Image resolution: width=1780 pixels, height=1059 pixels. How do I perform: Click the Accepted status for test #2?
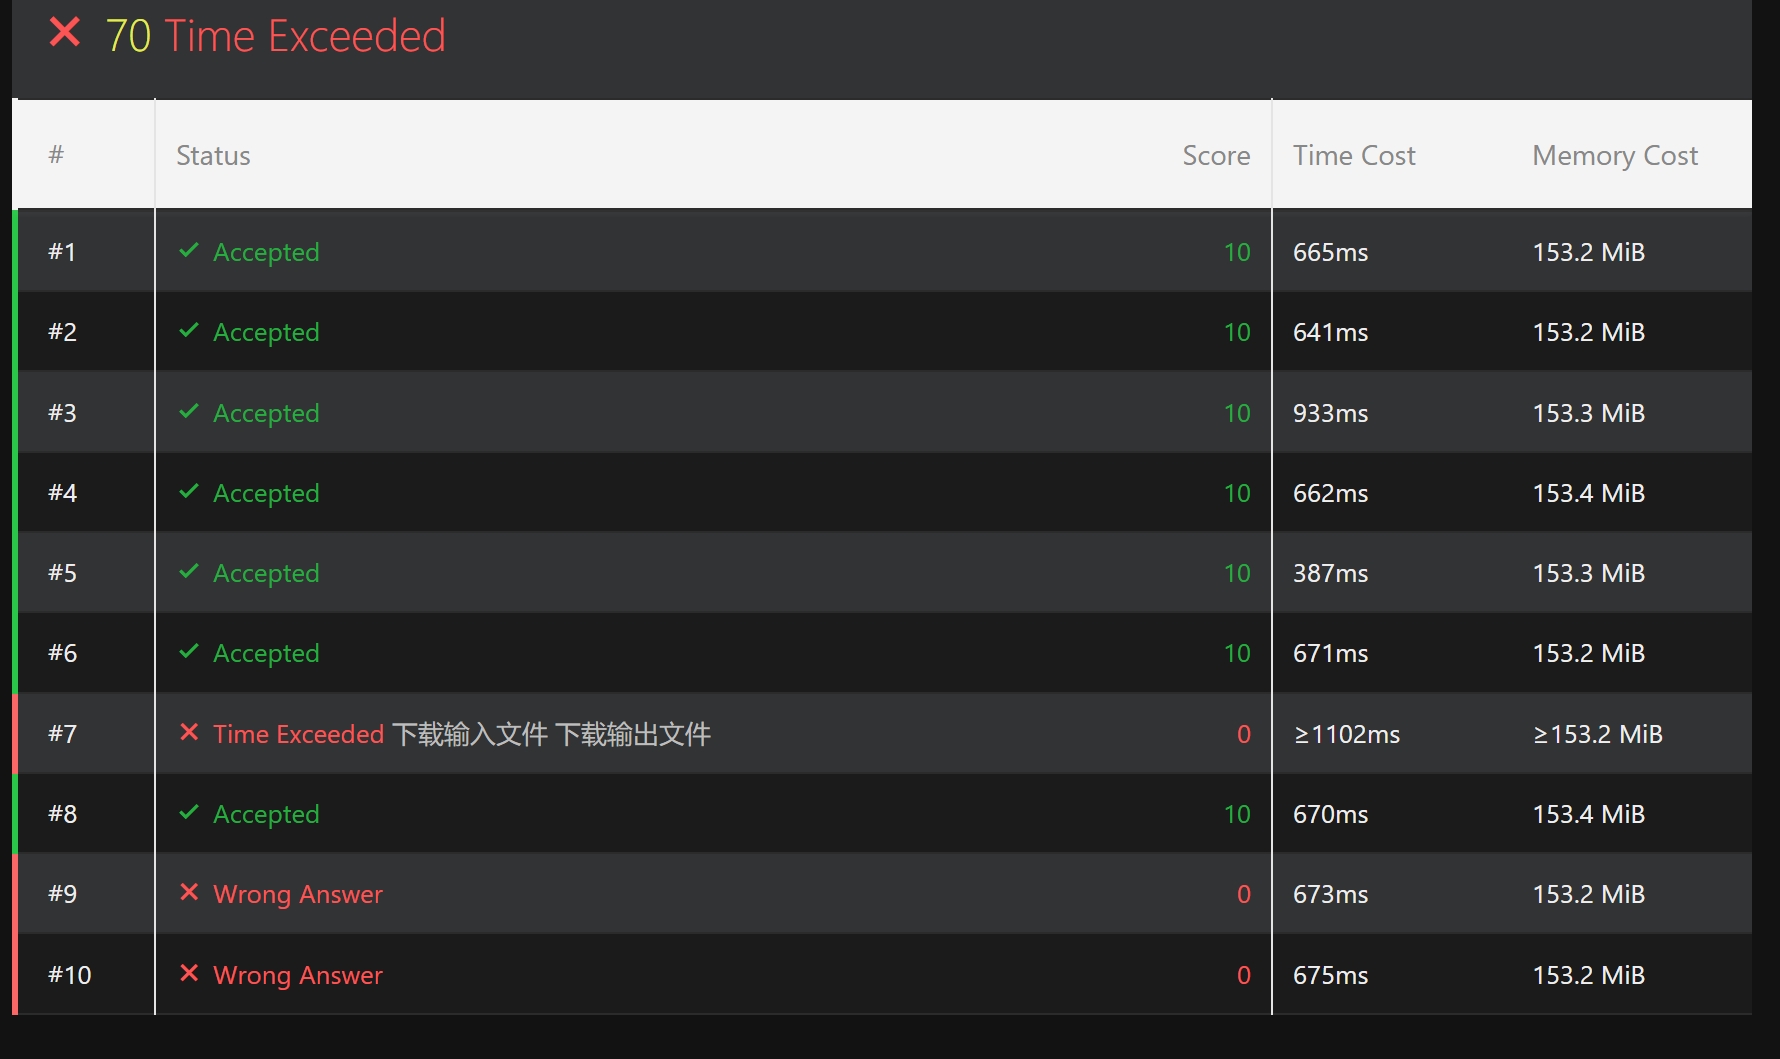tap(266, 332)
